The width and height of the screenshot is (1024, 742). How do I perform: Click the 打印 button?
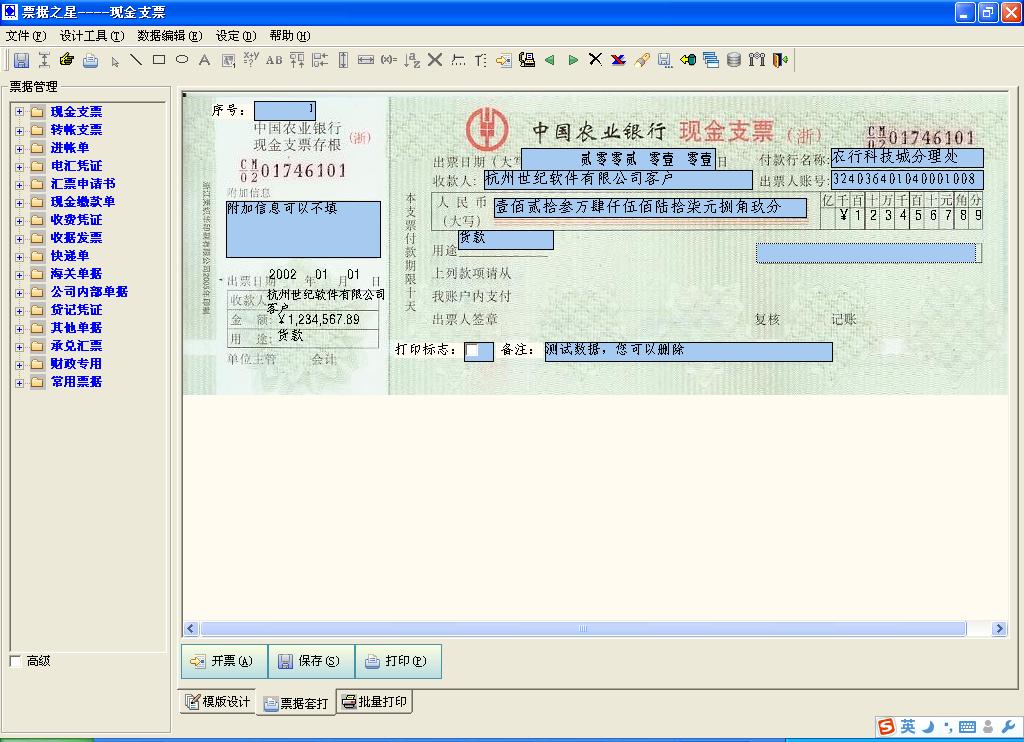[397, 661]
